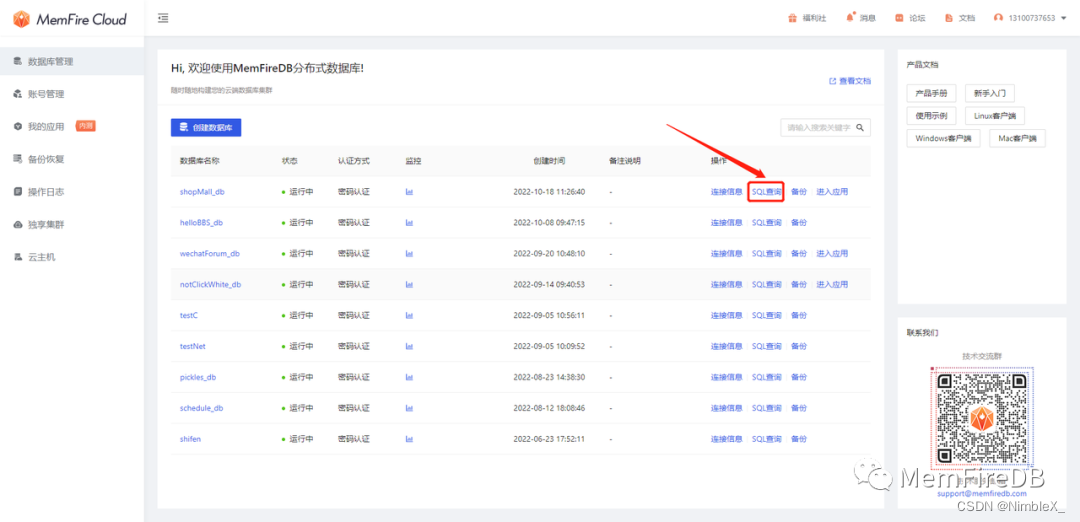
Task: Open monitoring chart icon for pickles_db
Action: (x=409, y=377)
